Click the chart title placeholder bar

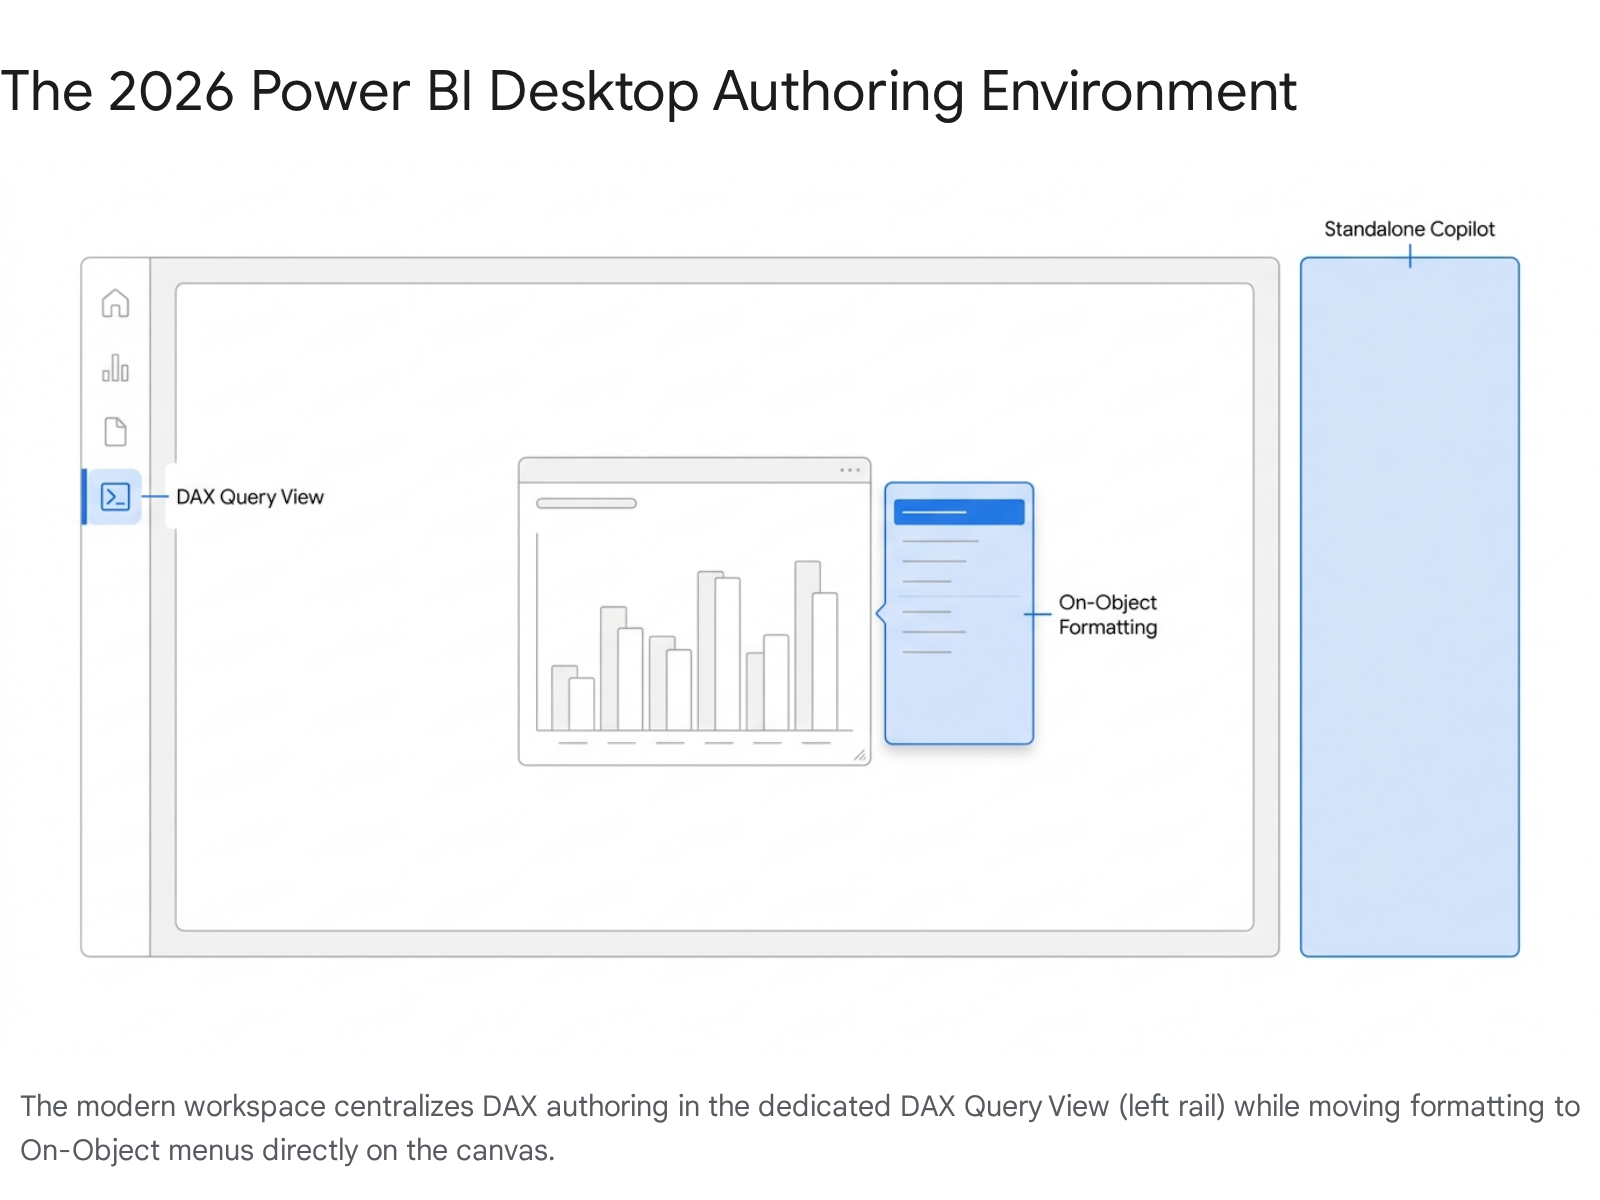click(x=586, y=503)
